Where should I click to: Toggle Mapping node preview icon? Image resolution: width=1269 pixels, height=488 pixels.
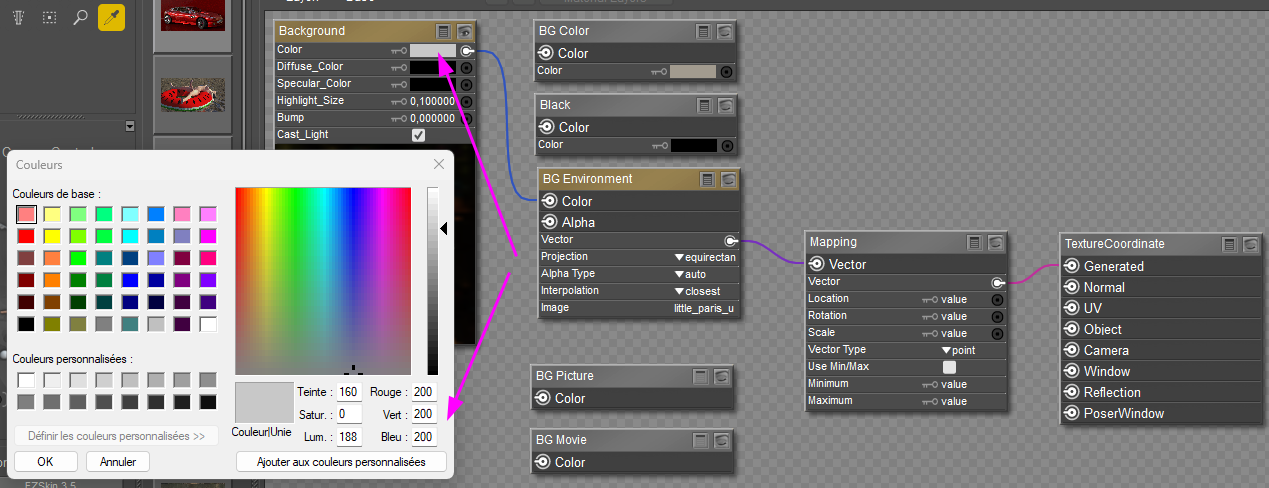996,242
